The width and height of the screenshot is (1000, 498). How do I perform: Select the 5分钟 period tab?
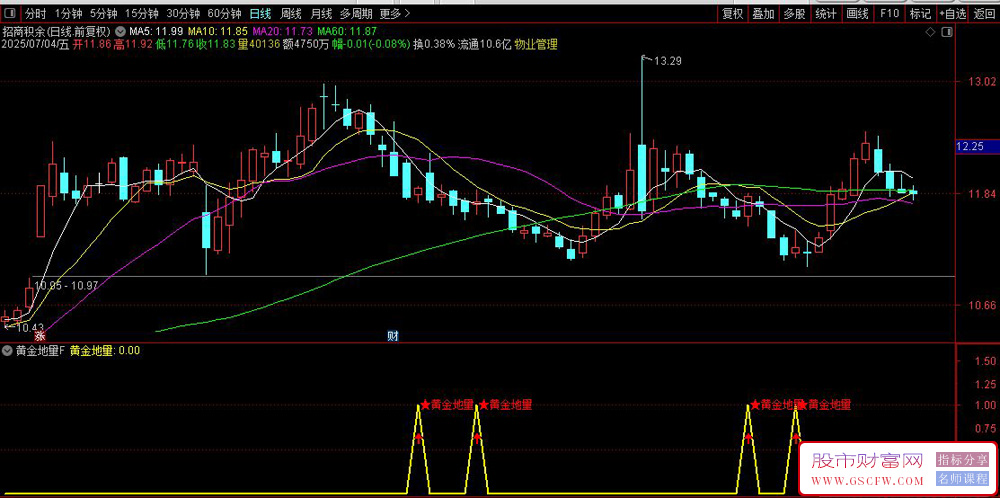(103, 13)
